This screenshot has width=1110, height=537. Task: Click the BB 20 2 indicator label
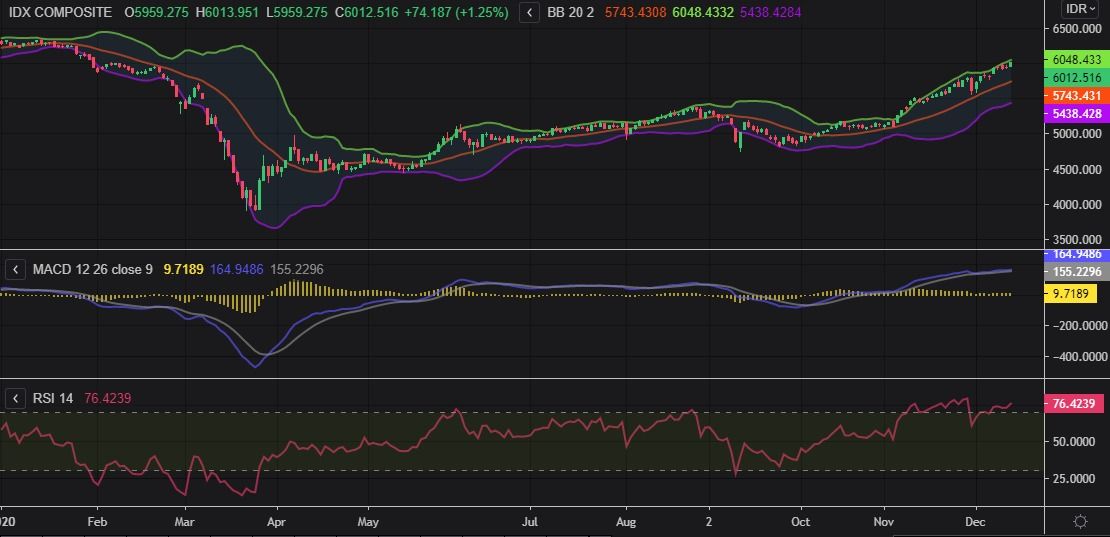point(571,13)
